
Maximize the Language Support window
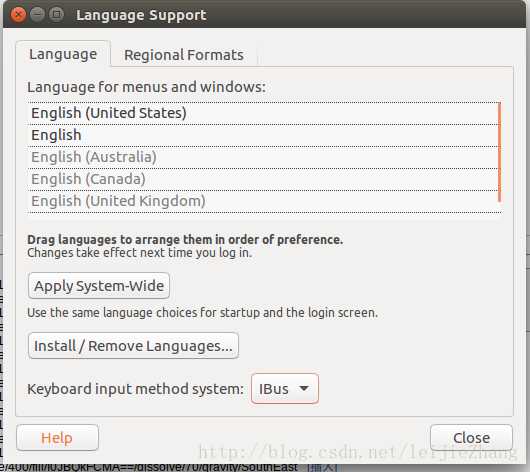pos(56,15)
